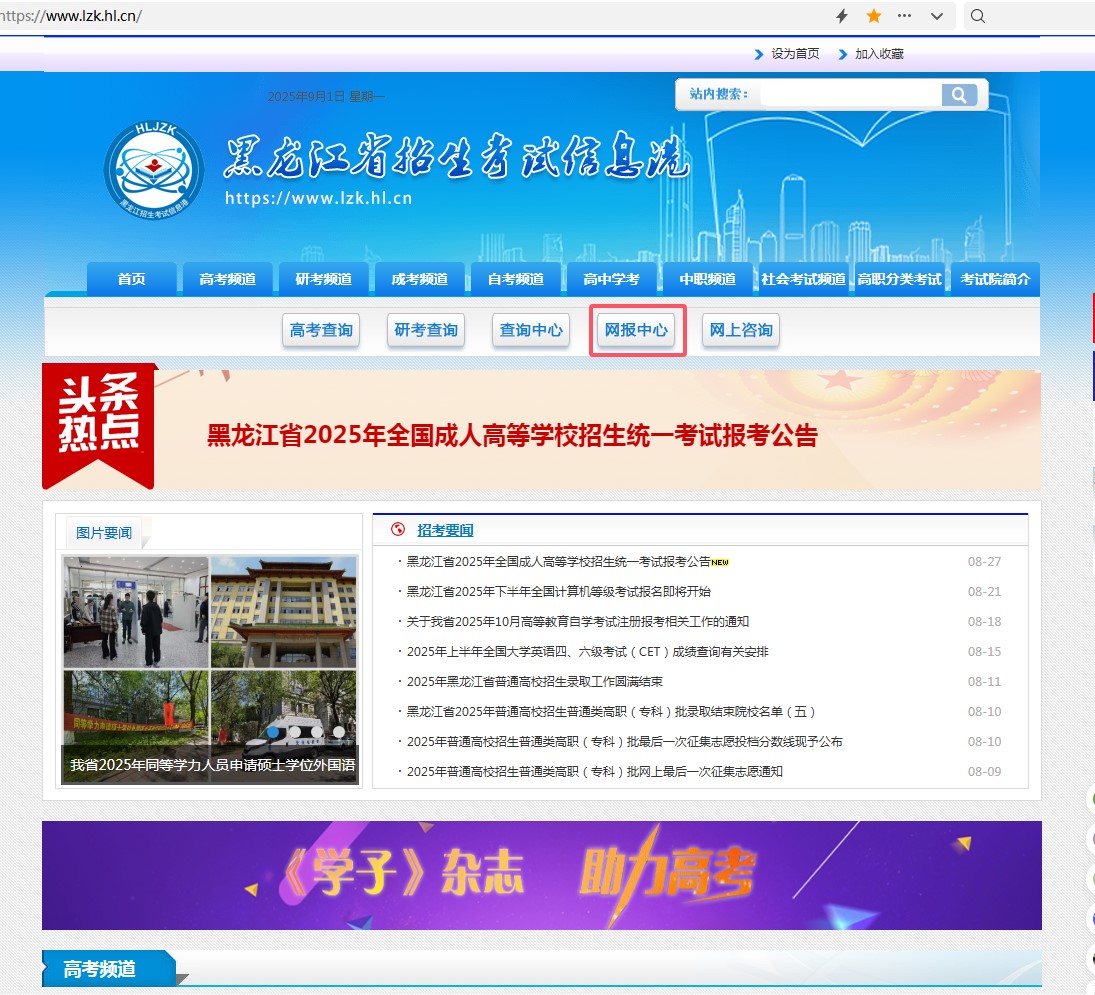Click the site search magnifier button
The height and width of the screenshot is (995, 1095).
coord(958,95)
